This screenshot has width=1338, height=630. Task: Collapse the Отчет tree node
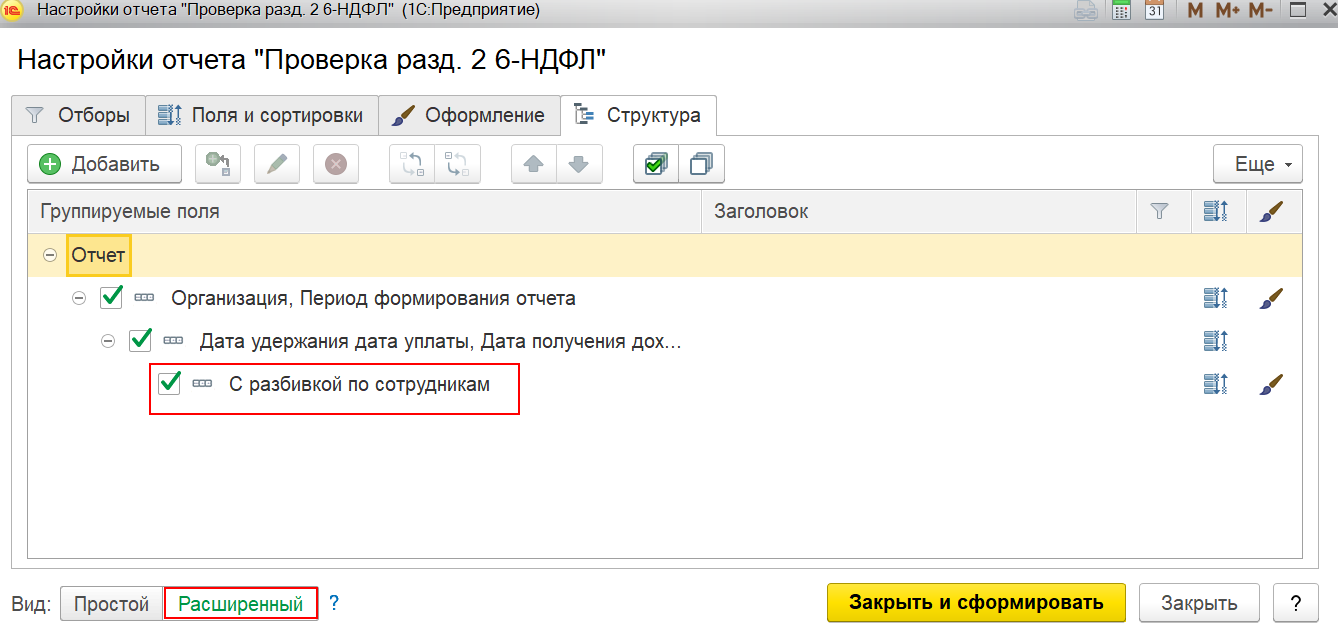point(49,256)
